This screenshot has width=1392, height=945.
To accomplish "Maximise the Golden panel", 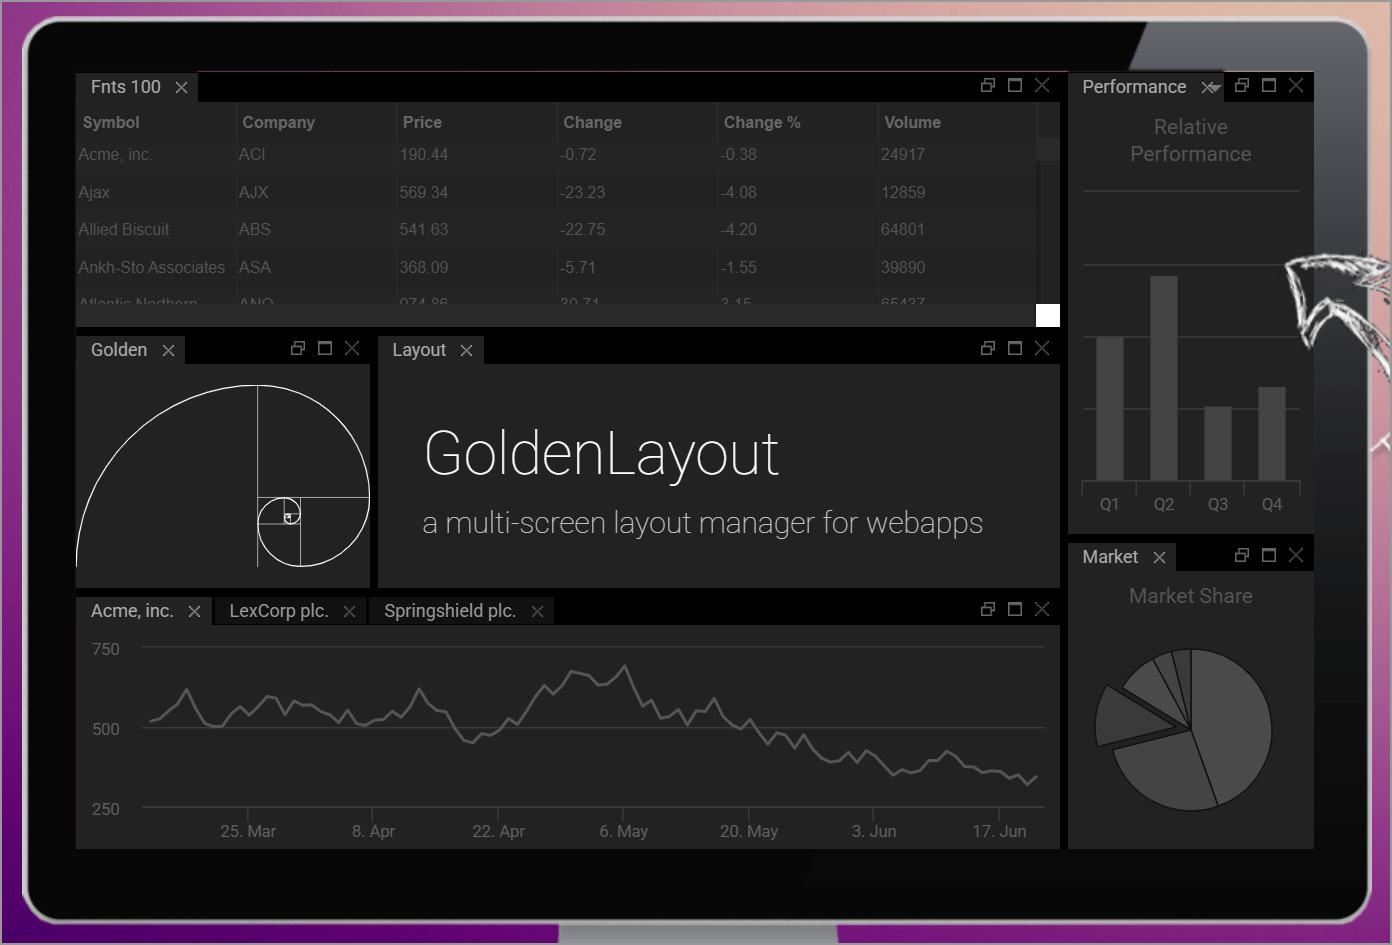I will click(325, 348).
